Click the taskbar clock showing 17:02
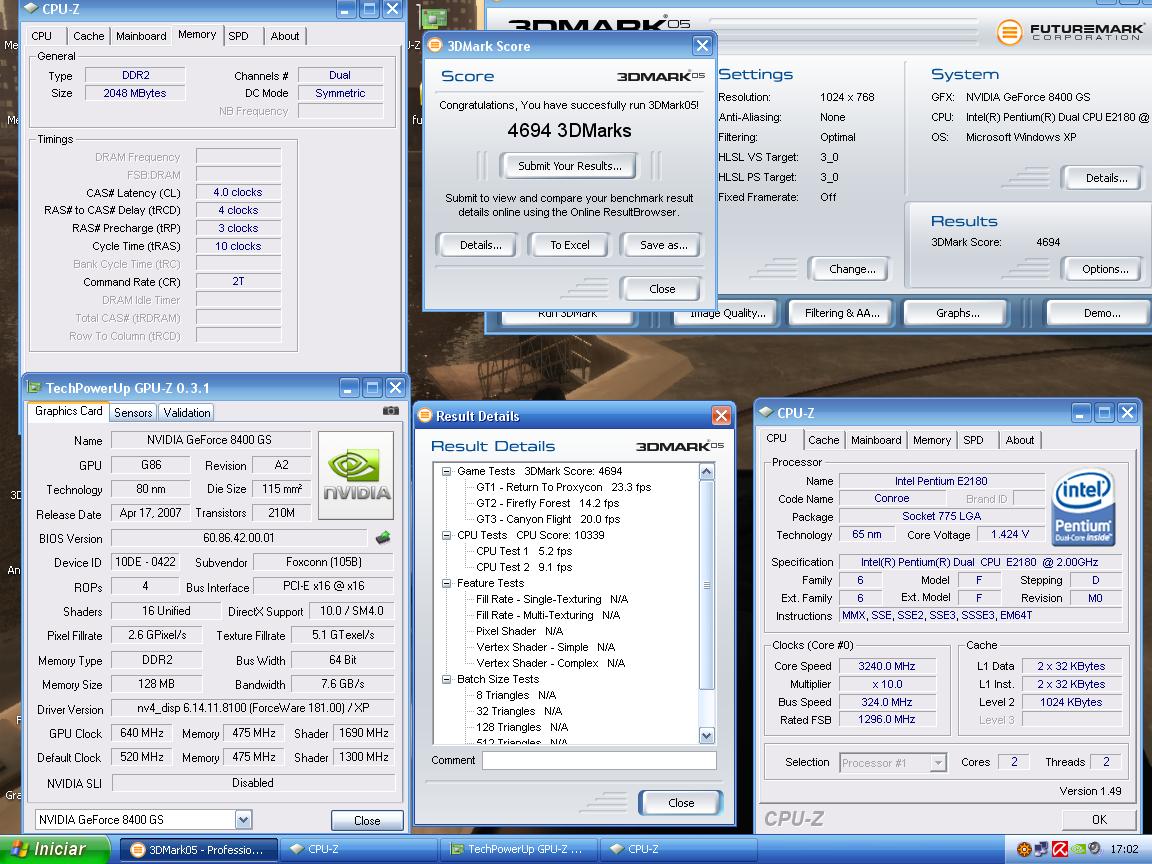 coord(1124,849)
